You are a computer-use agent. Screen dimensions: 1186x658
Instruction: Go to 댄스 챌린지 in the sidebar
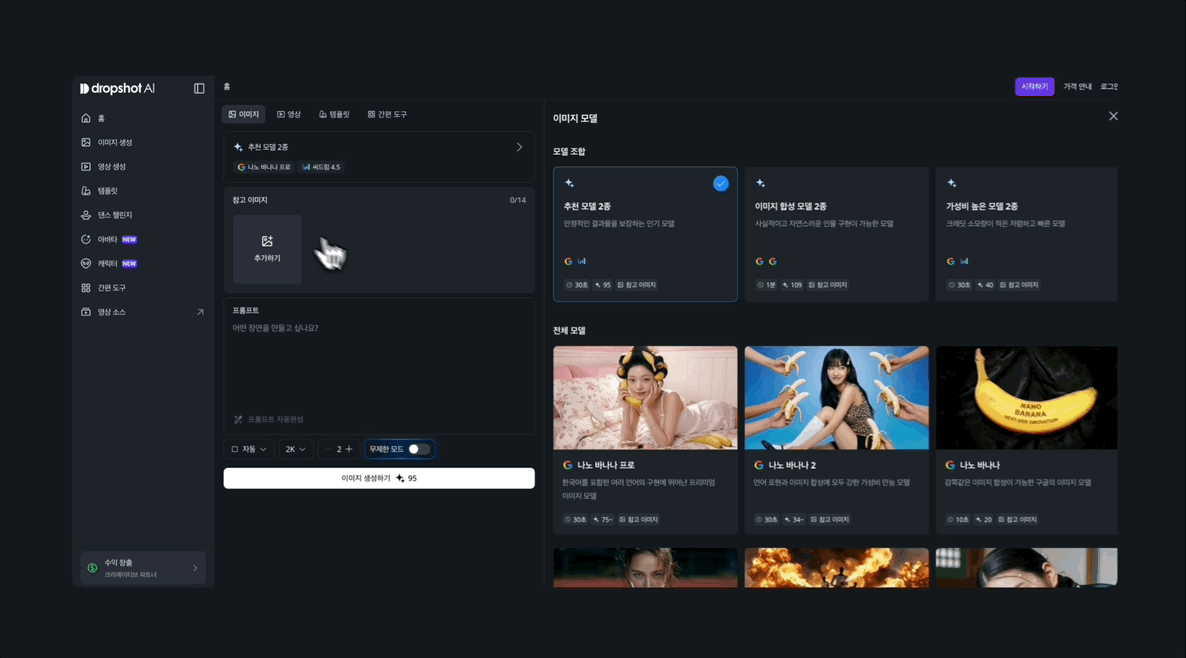[114, 215]
